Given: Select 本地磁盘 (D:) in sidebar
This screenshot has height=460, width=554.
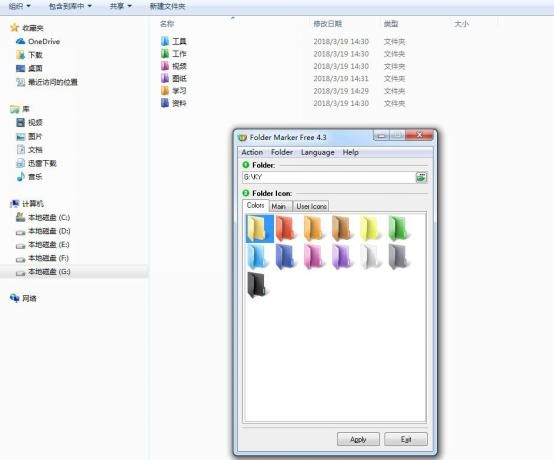Looking at the screenshot, I should [43, 231].
